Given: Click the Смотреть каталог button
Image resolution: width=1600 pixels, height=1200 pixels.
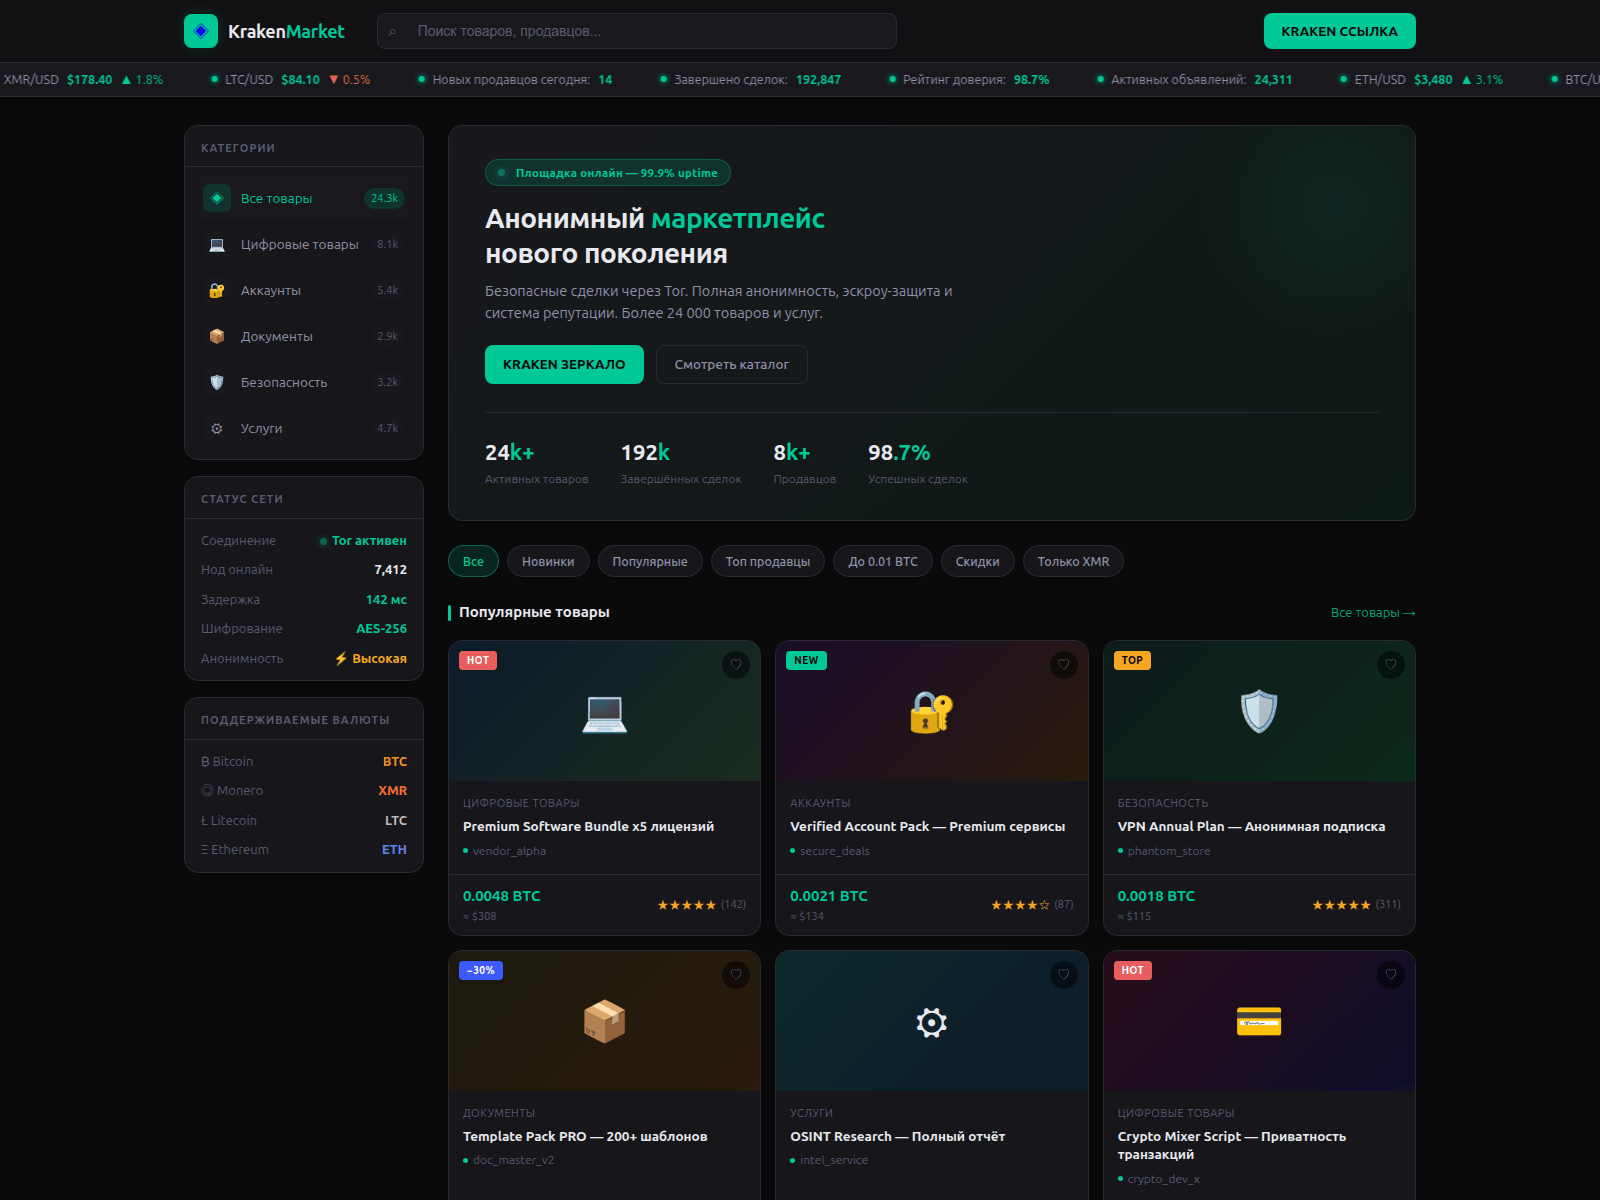Looking at the screenshot, I should (731, 364).
